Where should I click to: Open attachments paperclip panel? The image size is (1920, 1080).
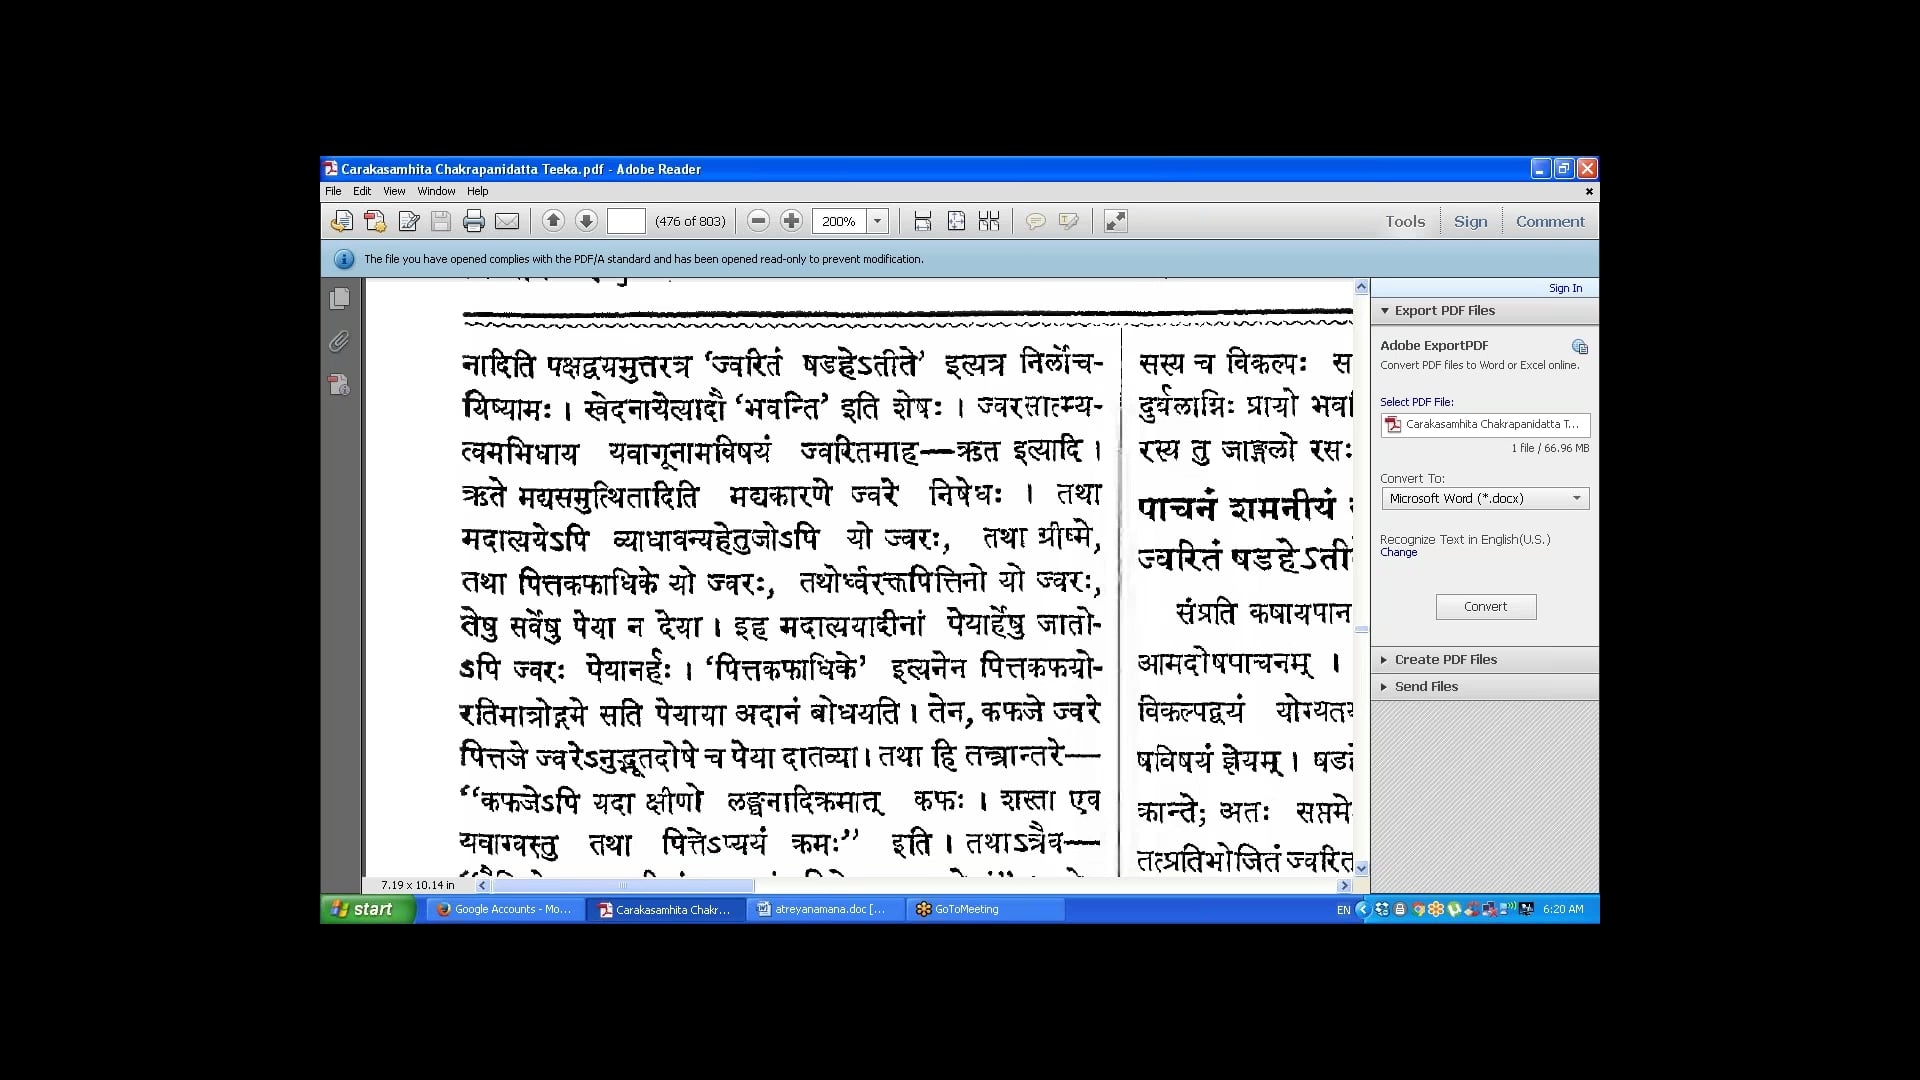point(340,342)
